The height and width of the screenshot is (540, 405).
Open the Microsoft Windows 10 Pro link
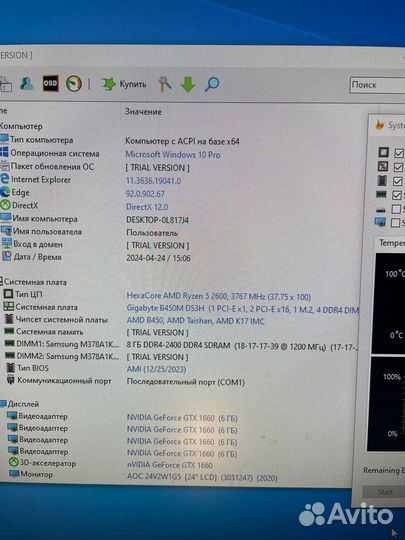coord(173,155)
